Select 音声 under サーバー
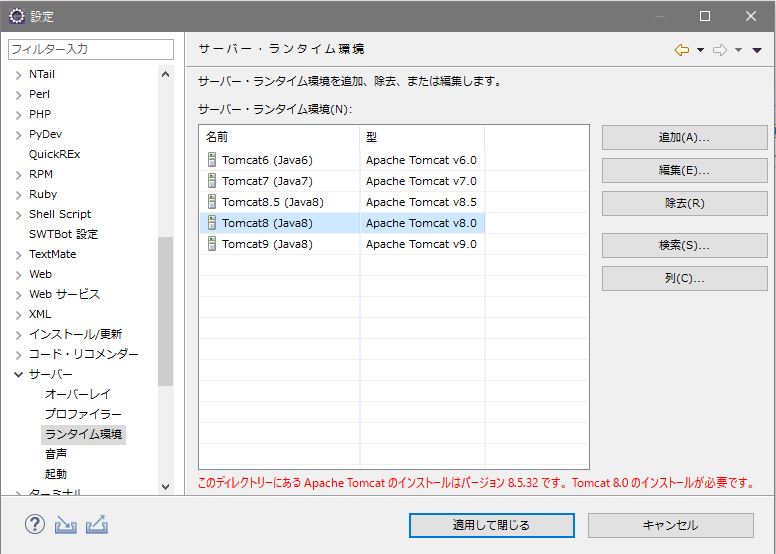 [x=55, y=454]
